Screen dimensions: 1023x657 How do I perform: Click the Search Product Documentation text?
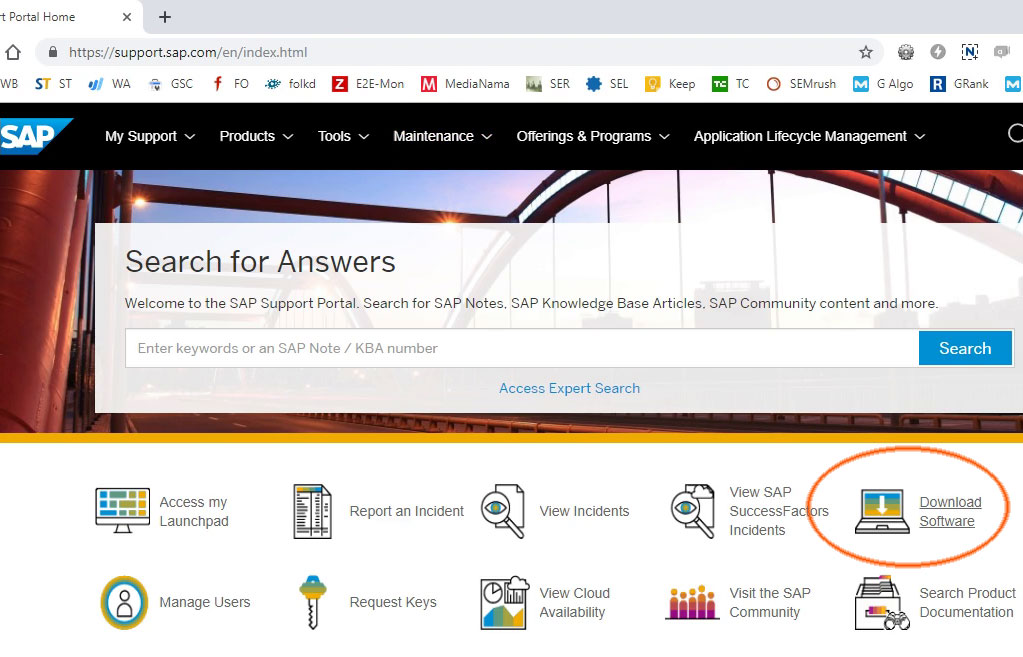967,603
